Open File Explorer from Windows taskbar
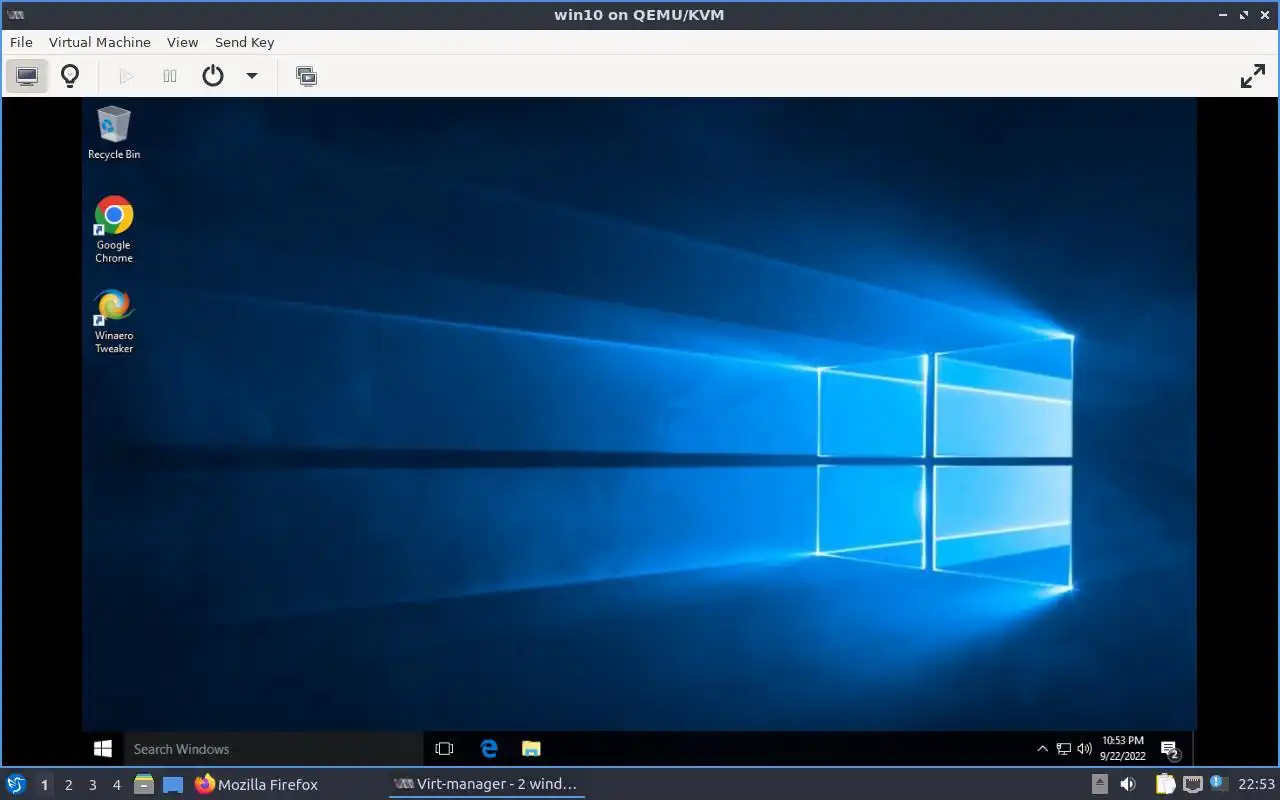 click(531, 748)
